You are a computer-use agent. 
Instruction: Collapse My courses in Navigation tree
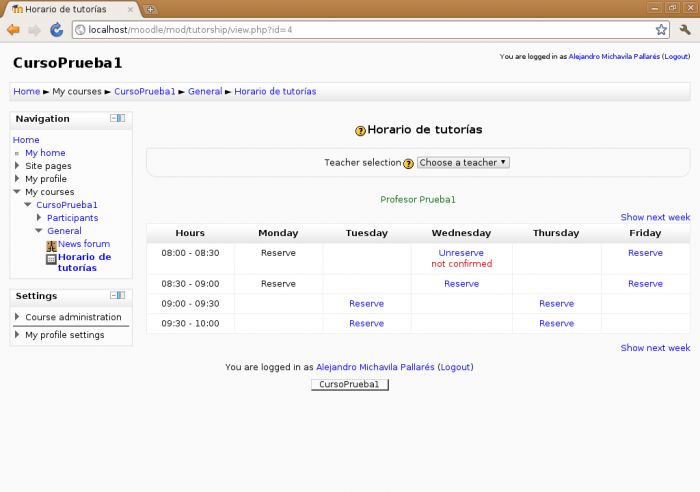click(17, 192)
